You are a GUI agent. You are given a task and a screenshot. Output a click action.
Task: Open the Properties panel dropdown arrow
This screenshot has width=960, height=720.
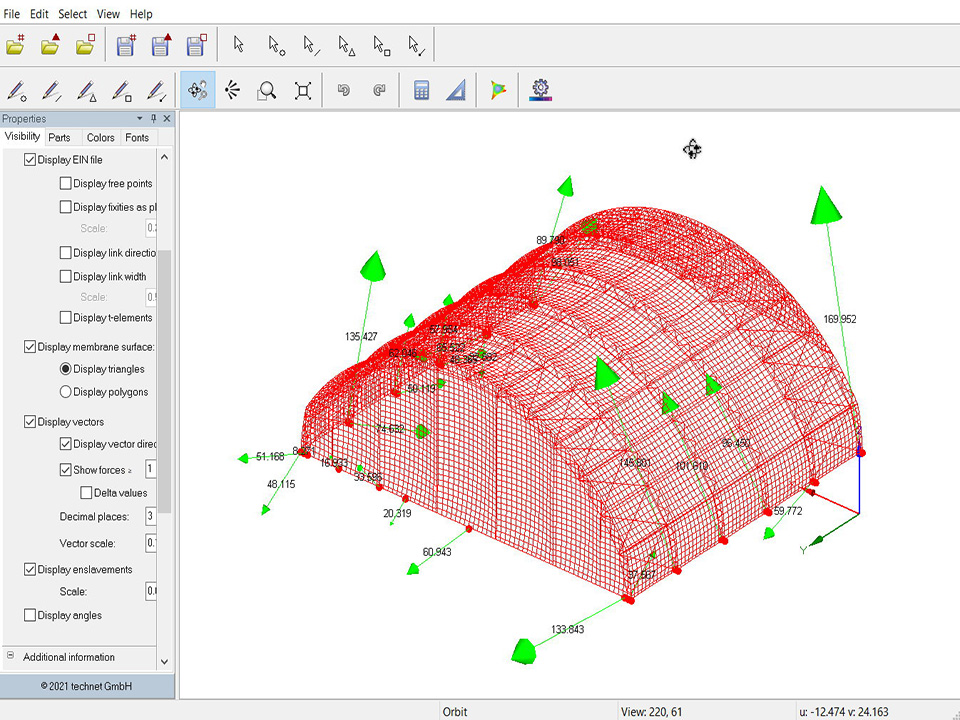(x=140, y=119)
